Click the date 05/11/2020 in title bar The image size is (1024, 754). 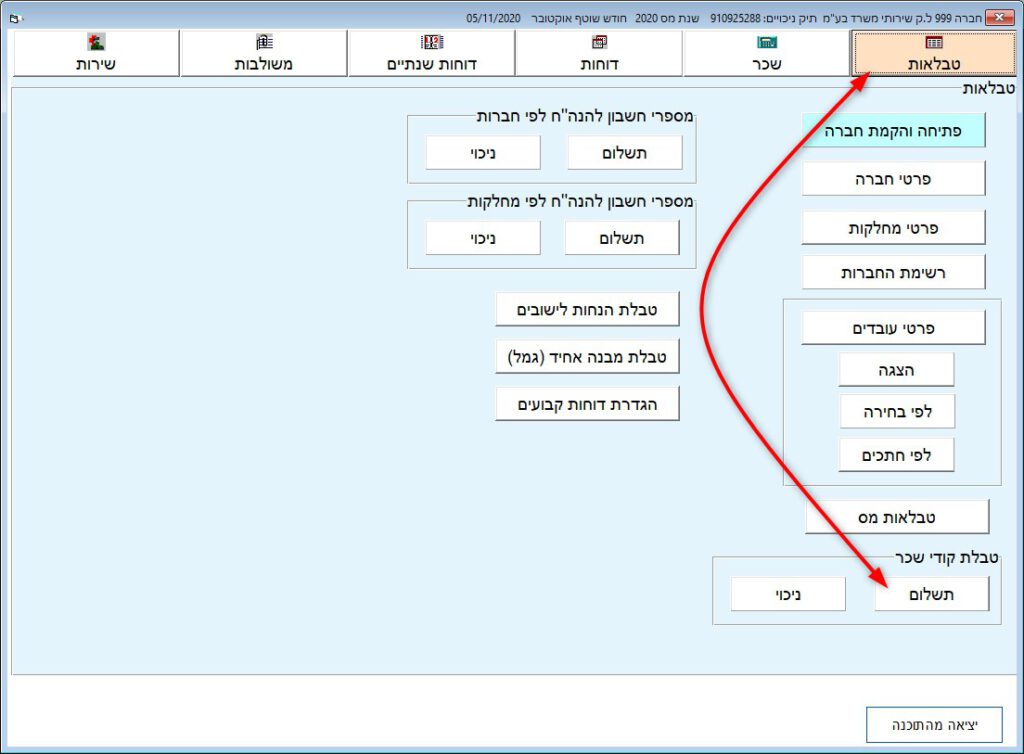point(493,18)
